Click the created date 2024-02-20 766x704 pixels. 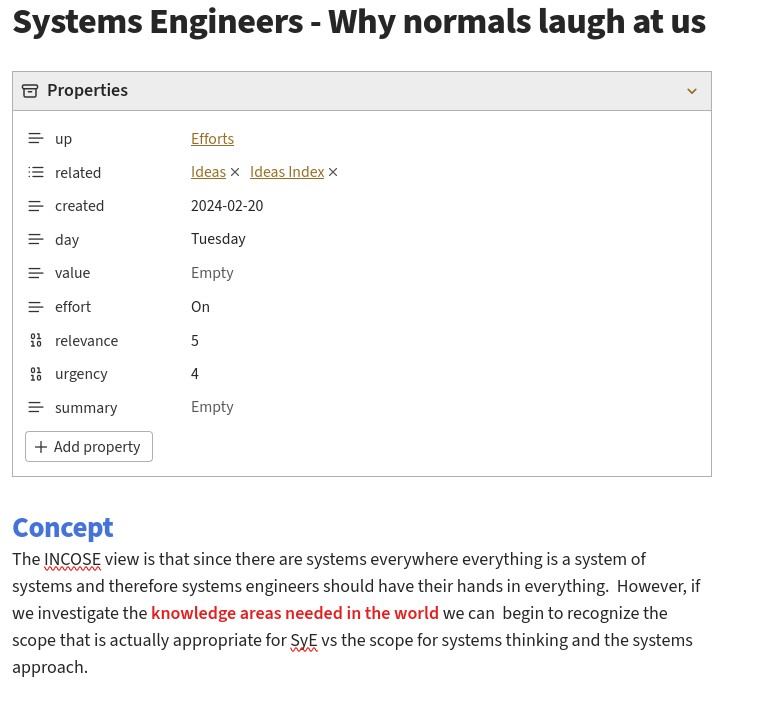coord(227,206)
